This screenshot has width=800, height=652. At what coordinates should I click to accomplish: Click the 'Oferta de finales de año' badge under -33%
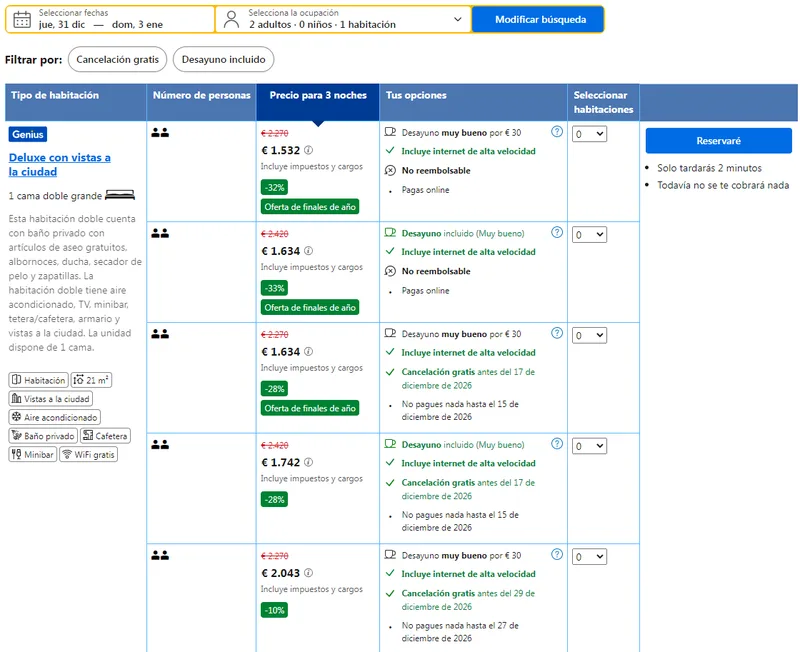(x=310, y=307)
